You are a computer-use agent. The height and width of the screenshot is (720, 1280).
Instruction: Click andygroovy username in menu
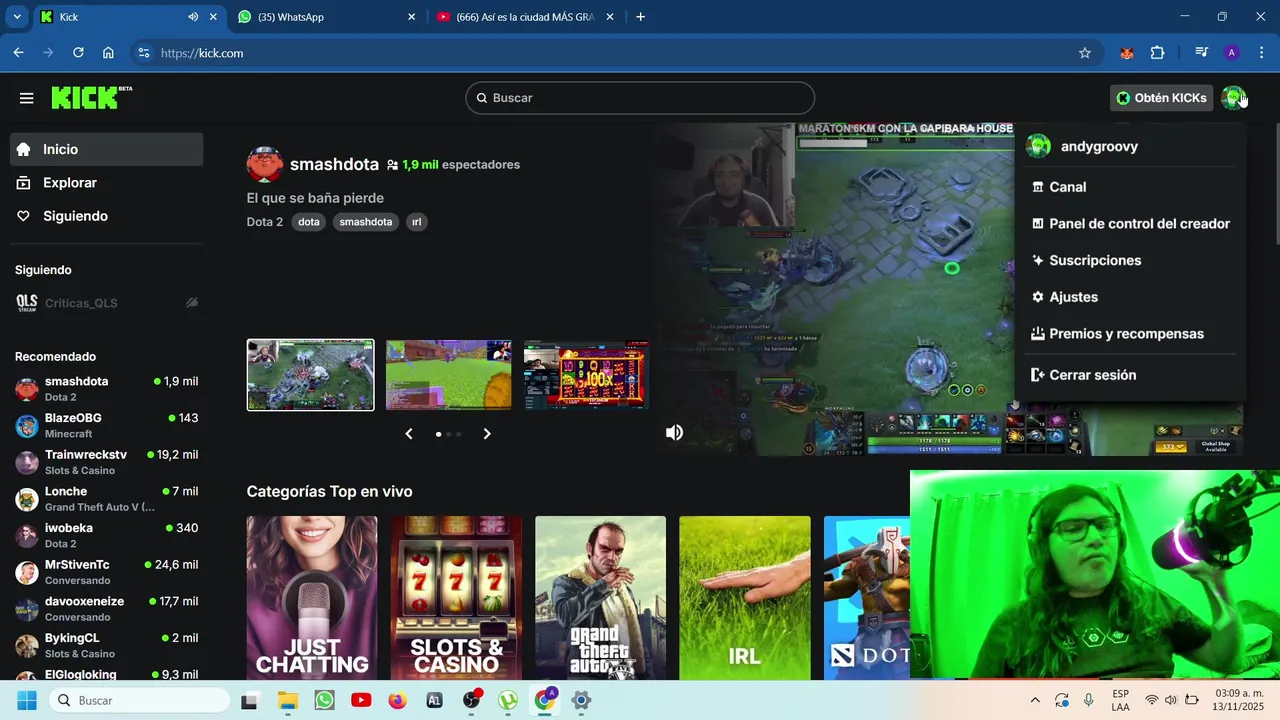coord(1099,146)
